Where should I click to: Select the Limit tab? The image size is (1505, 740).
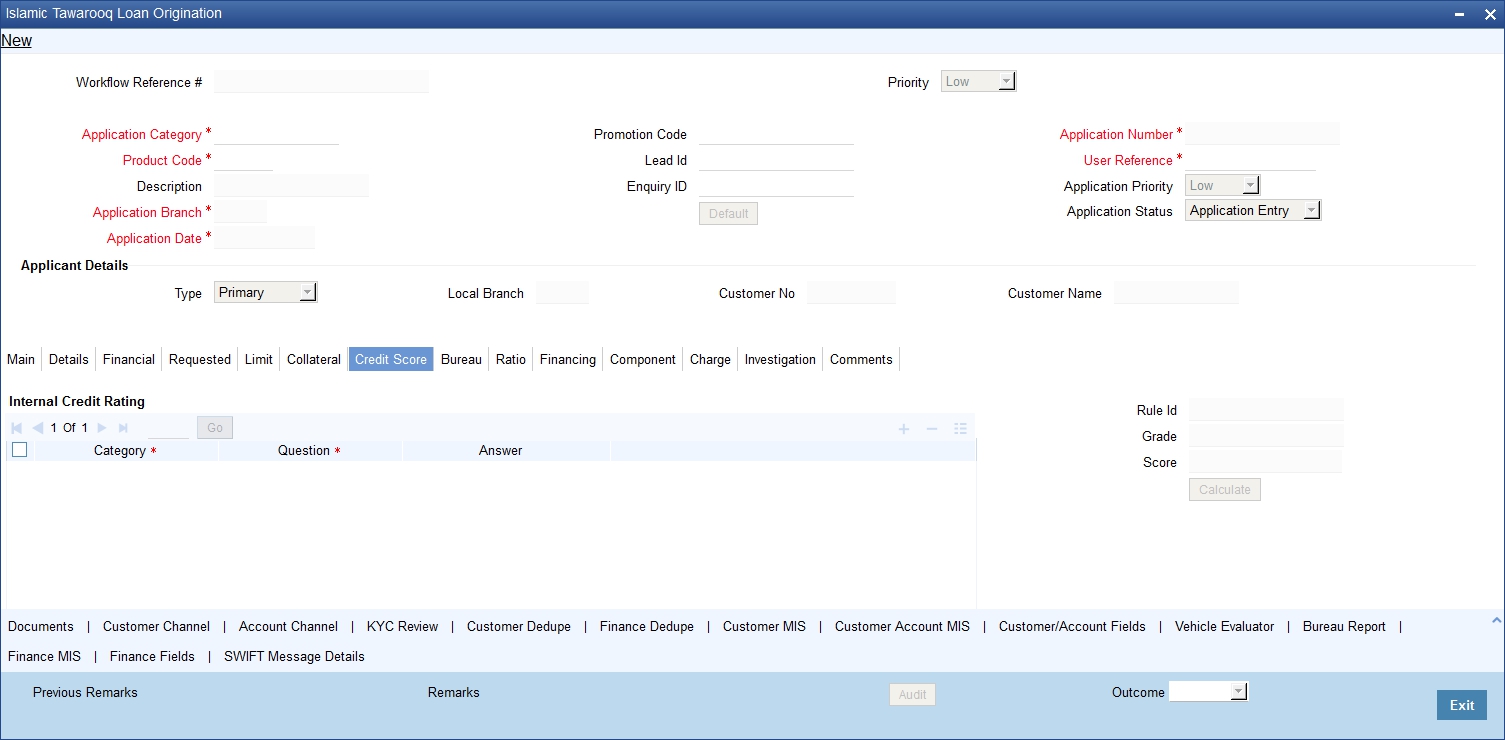click(x=259, y=359)
